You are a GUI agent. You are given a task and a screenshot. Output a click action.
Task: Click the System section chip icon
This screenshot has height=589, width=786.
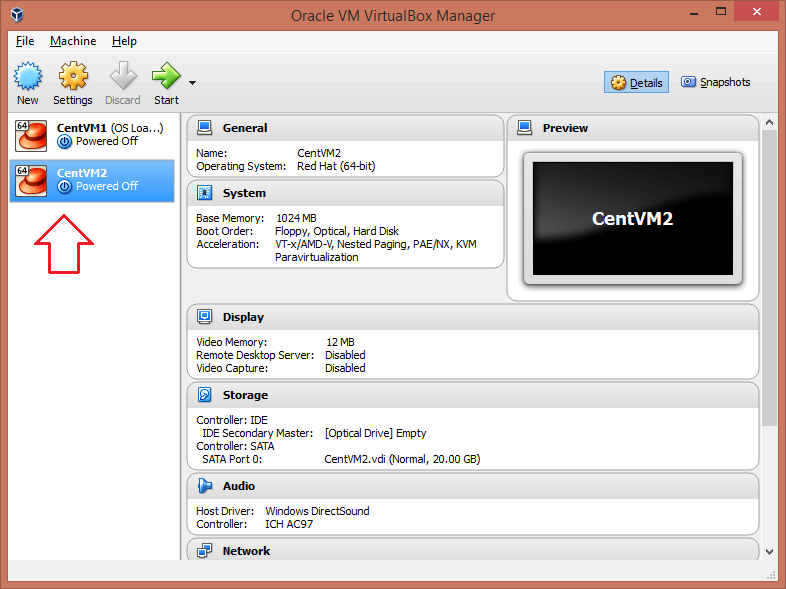tap(205, 193)
